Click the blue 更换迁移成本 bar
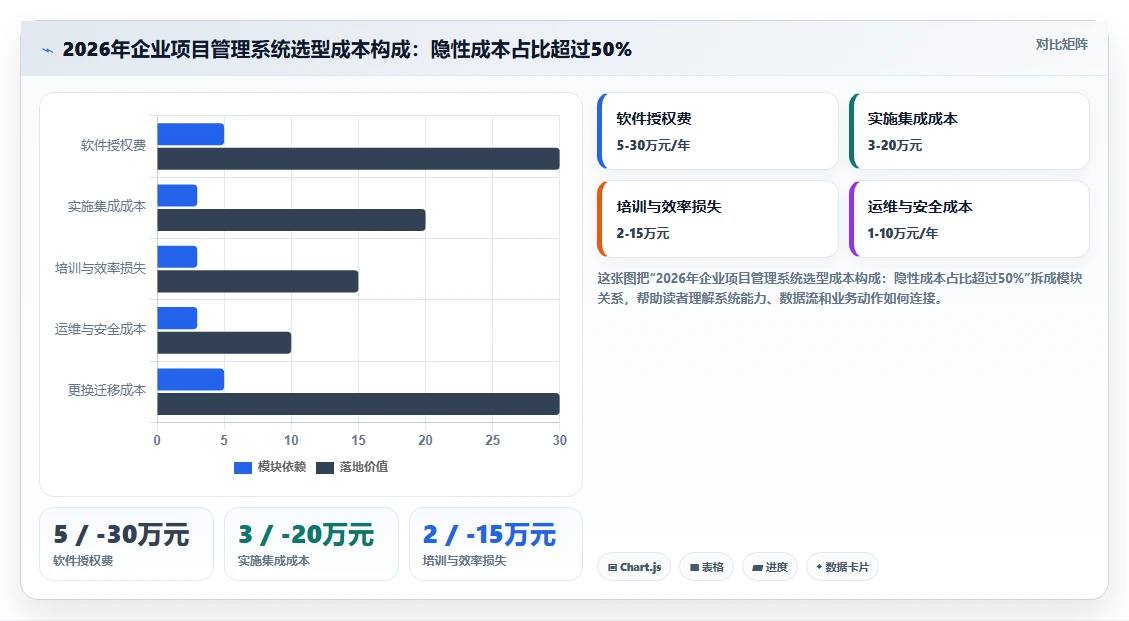 190,379
